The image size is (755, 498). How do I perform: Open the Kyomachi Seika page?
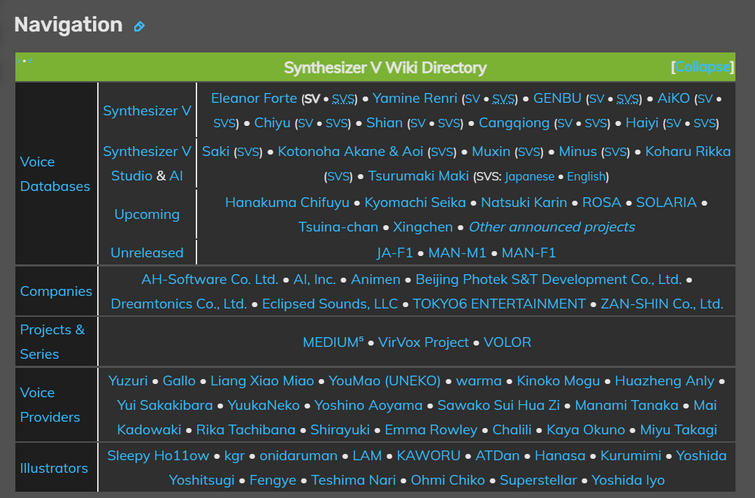(x=415, y=202)
